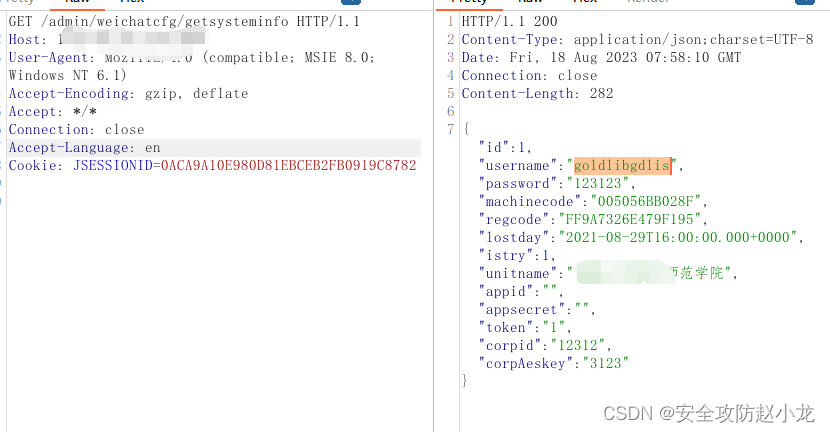Click the 'Windows NT 6.1)' continuation line

(x=68, y=76)
